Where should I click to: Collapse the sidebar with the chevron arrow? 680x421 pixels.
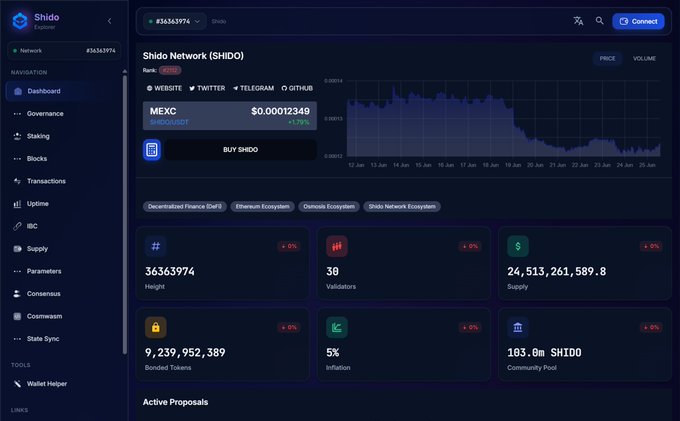pos(109,21)
